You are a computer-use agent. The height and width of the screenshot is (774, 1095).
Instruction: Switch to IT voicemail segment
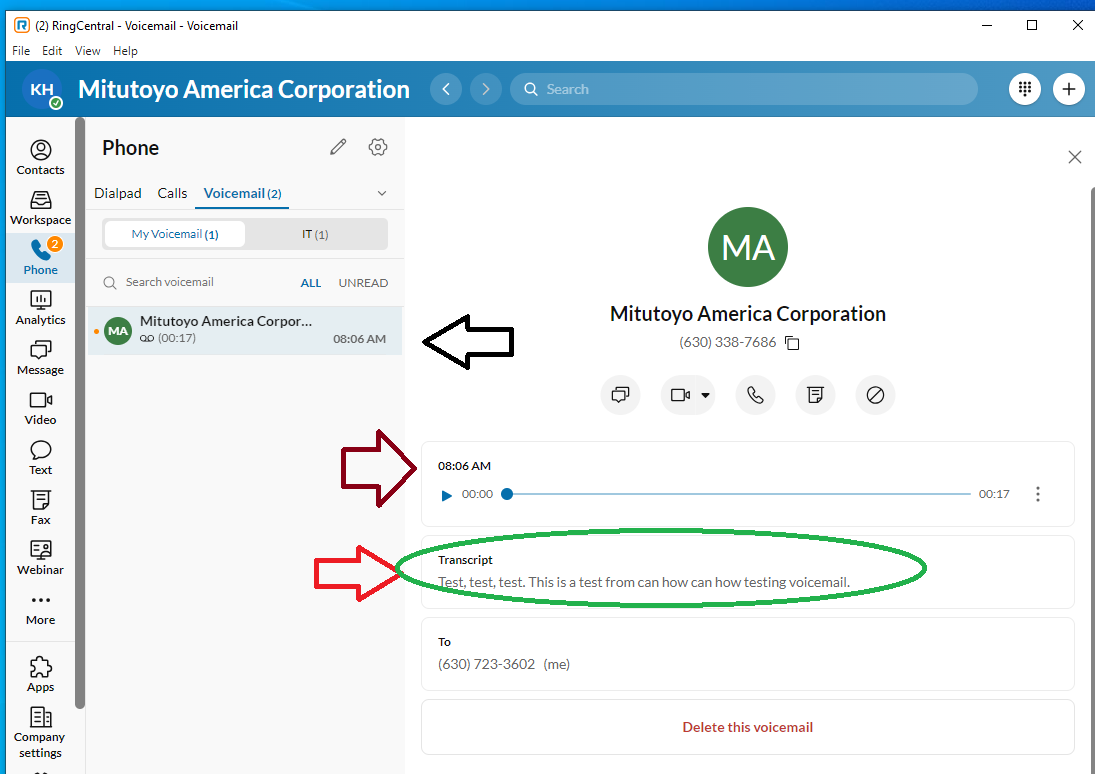[315, 234]
